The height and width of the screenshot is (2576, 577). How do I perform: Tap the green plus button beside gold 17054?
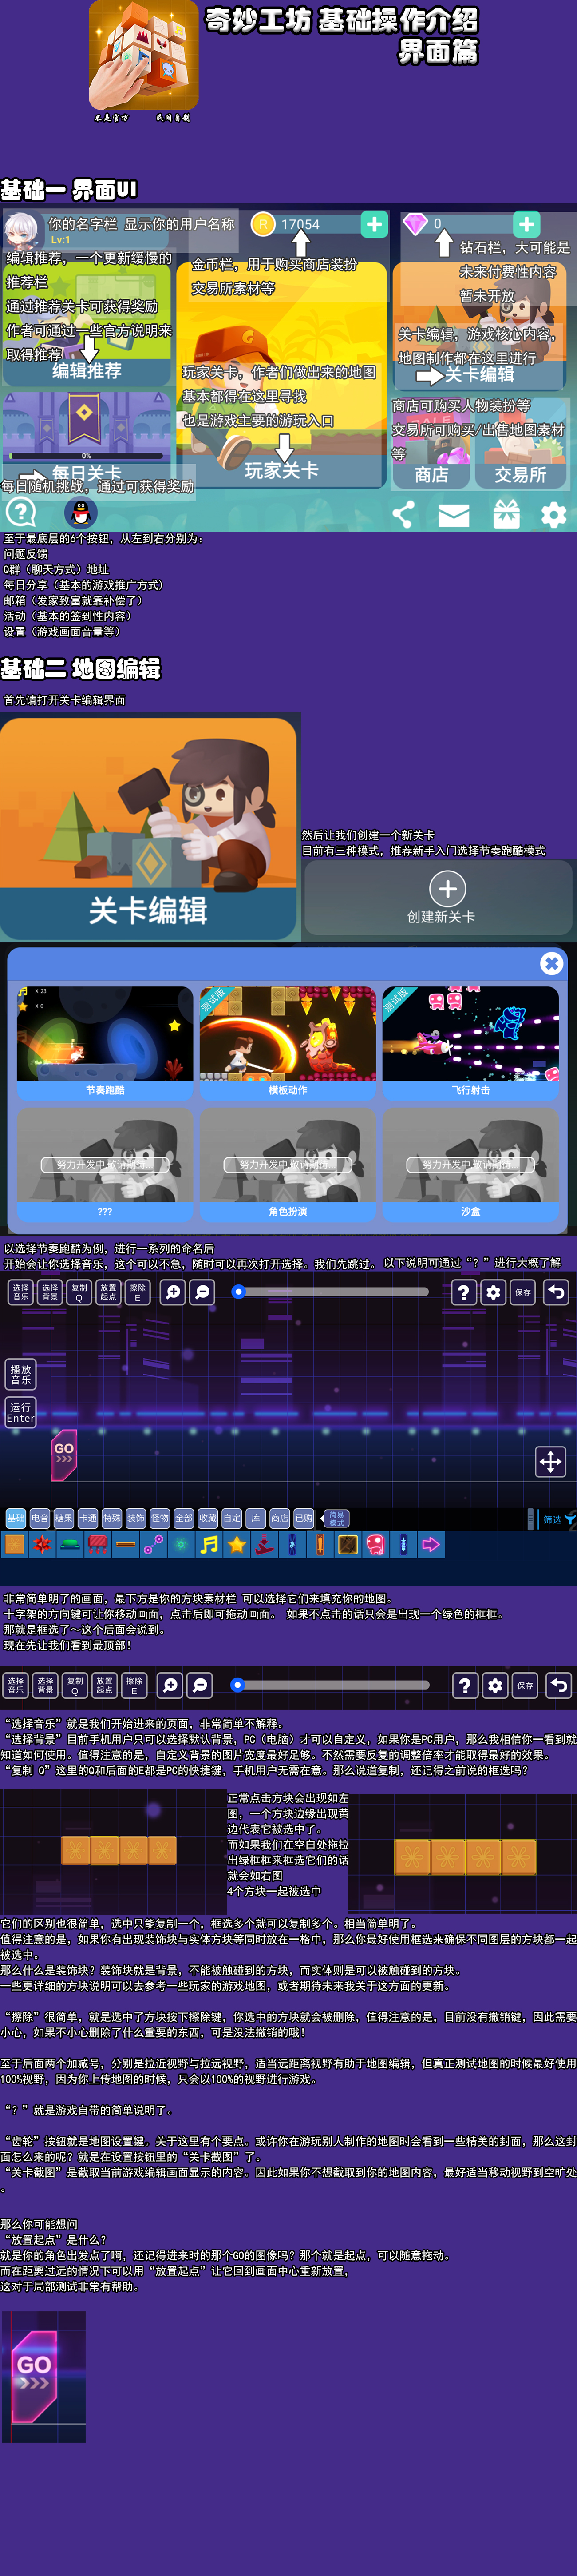pos(374,224)
